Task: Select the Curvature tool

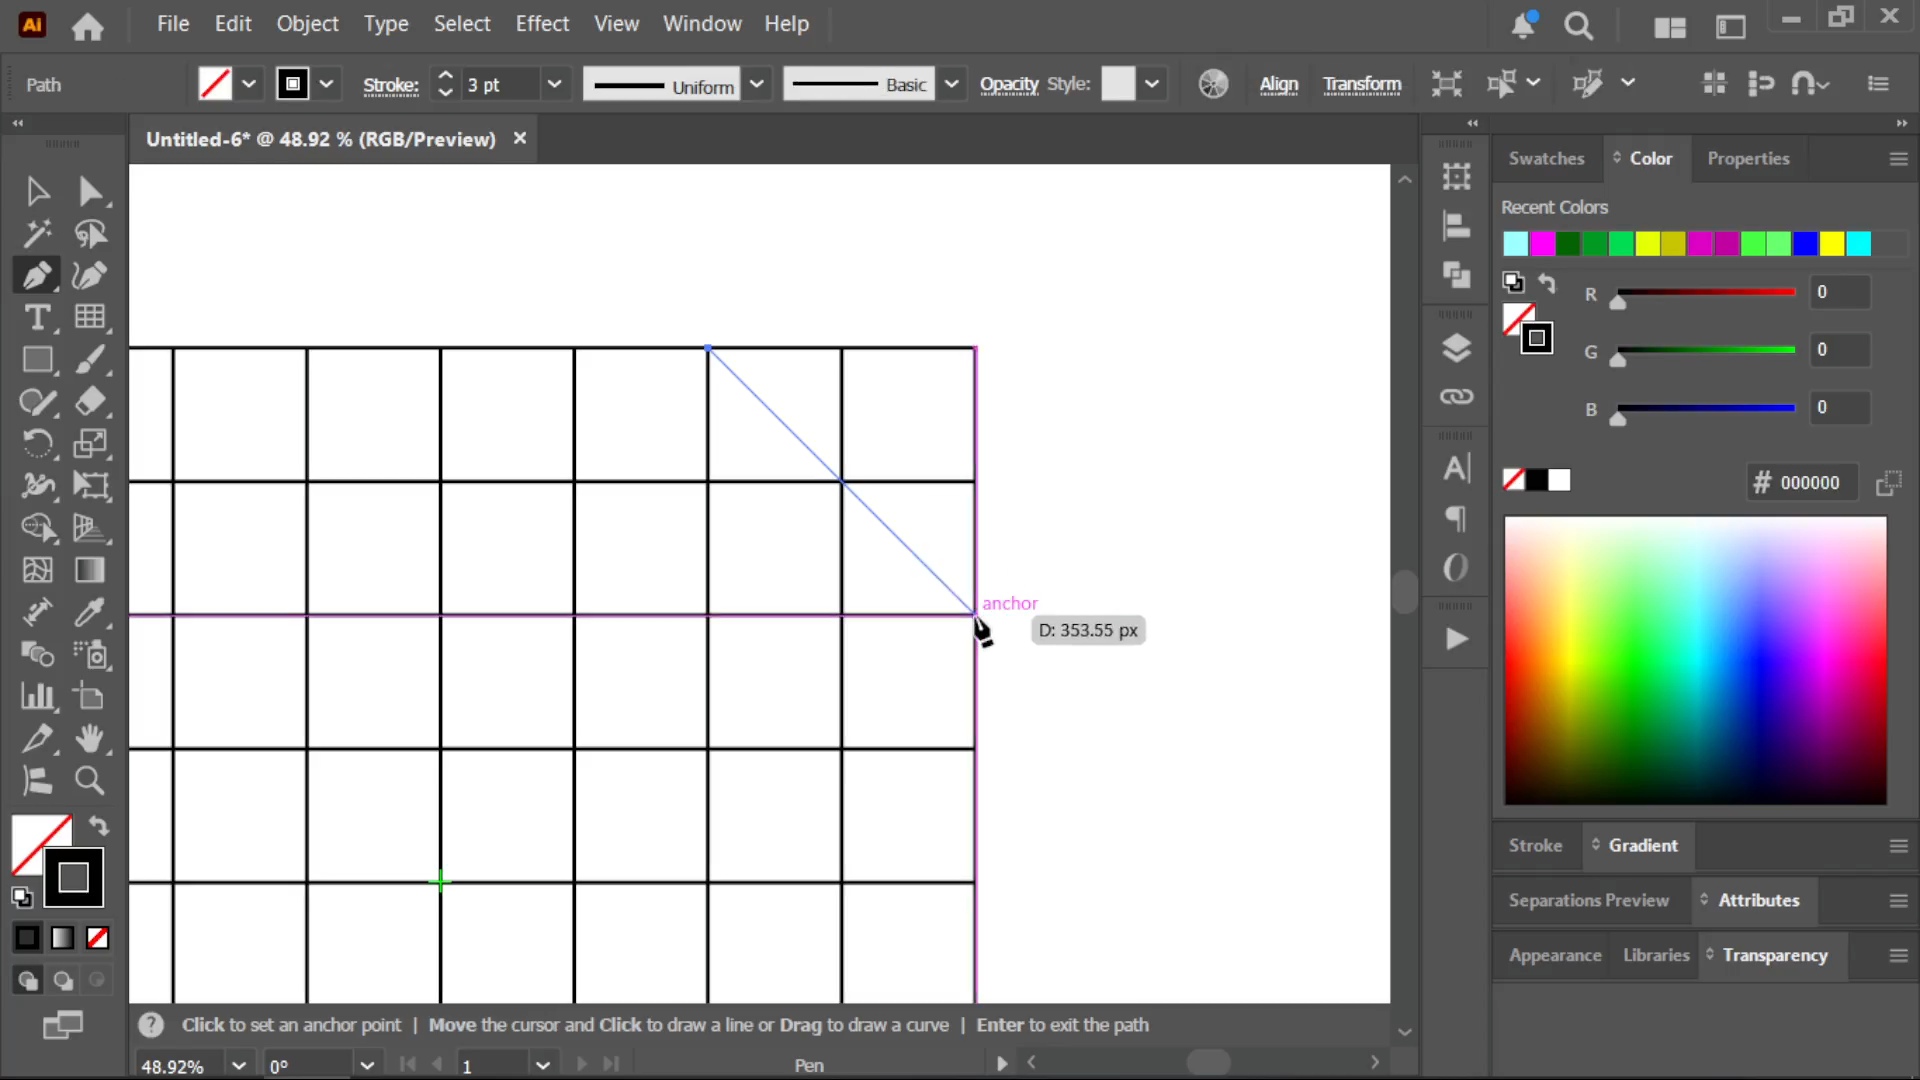Action: pos(90,276)
